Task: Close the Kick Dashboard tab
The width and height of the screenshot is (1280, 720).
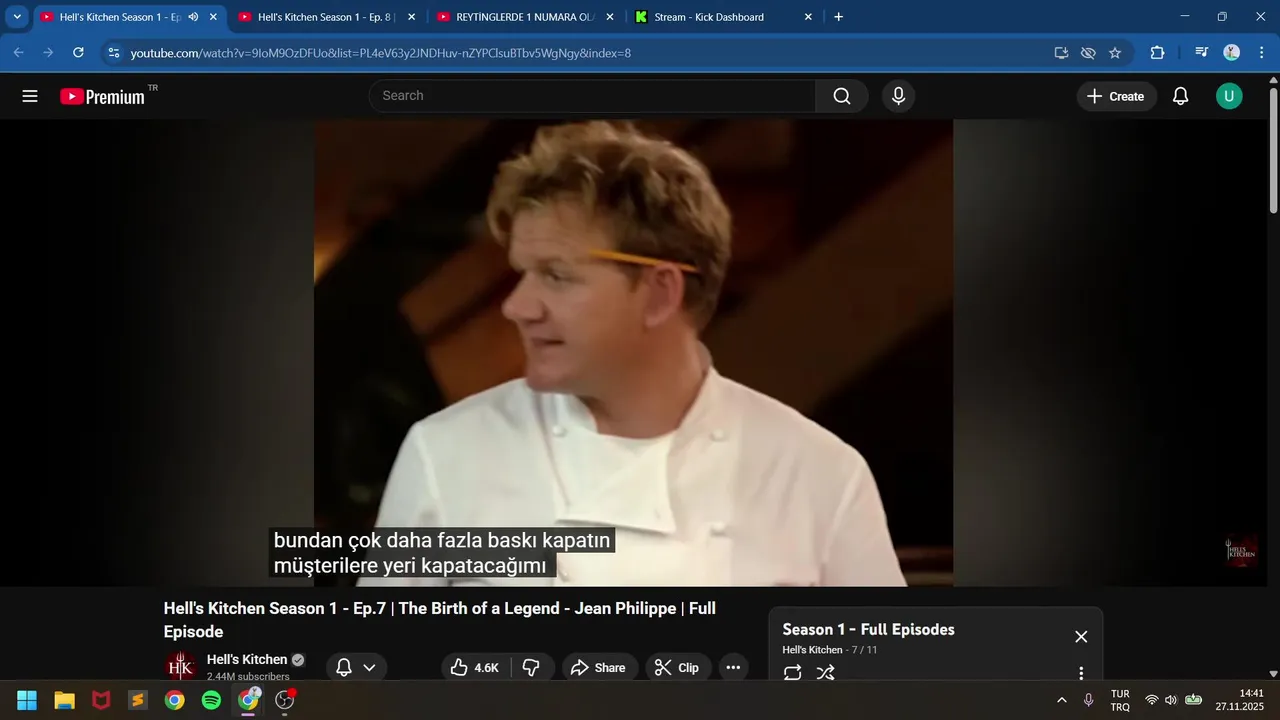Action: 808,17
